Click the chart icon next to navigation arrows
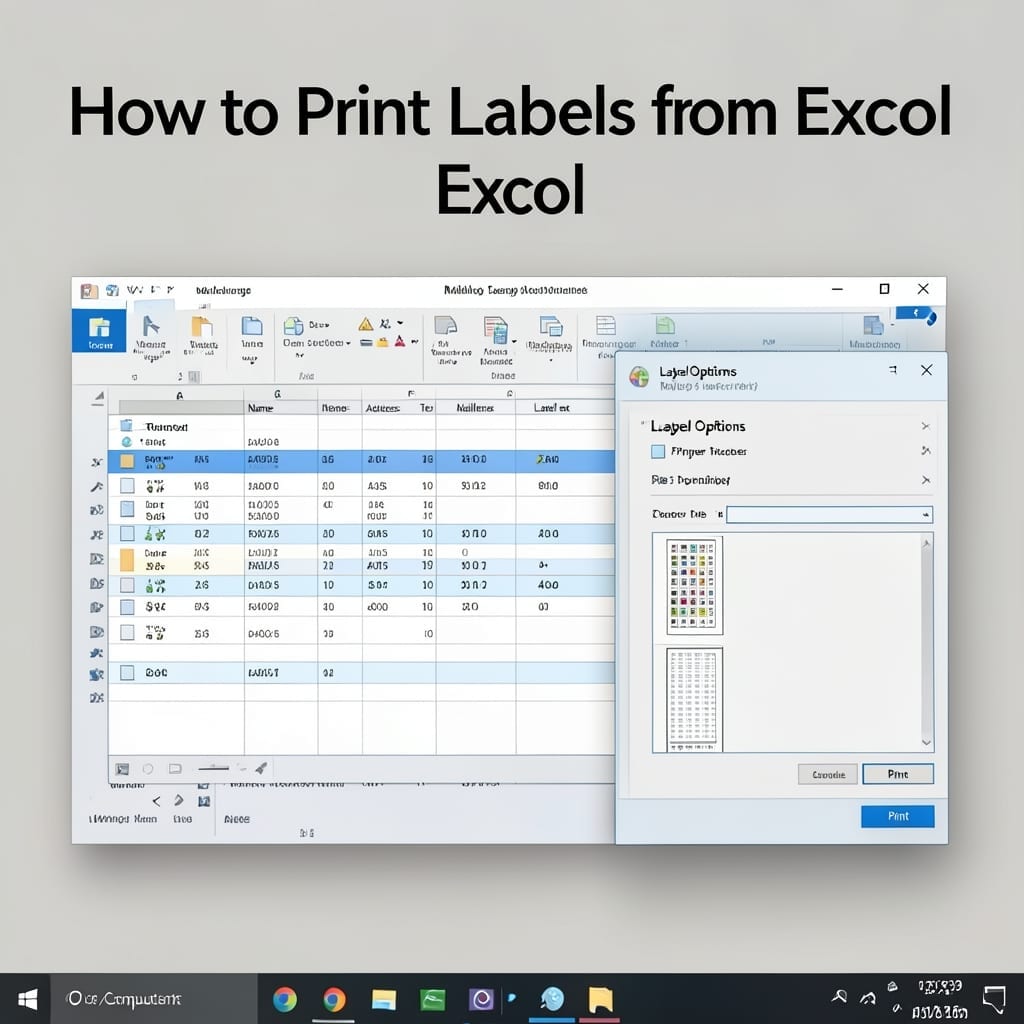 tap(204, 801)
